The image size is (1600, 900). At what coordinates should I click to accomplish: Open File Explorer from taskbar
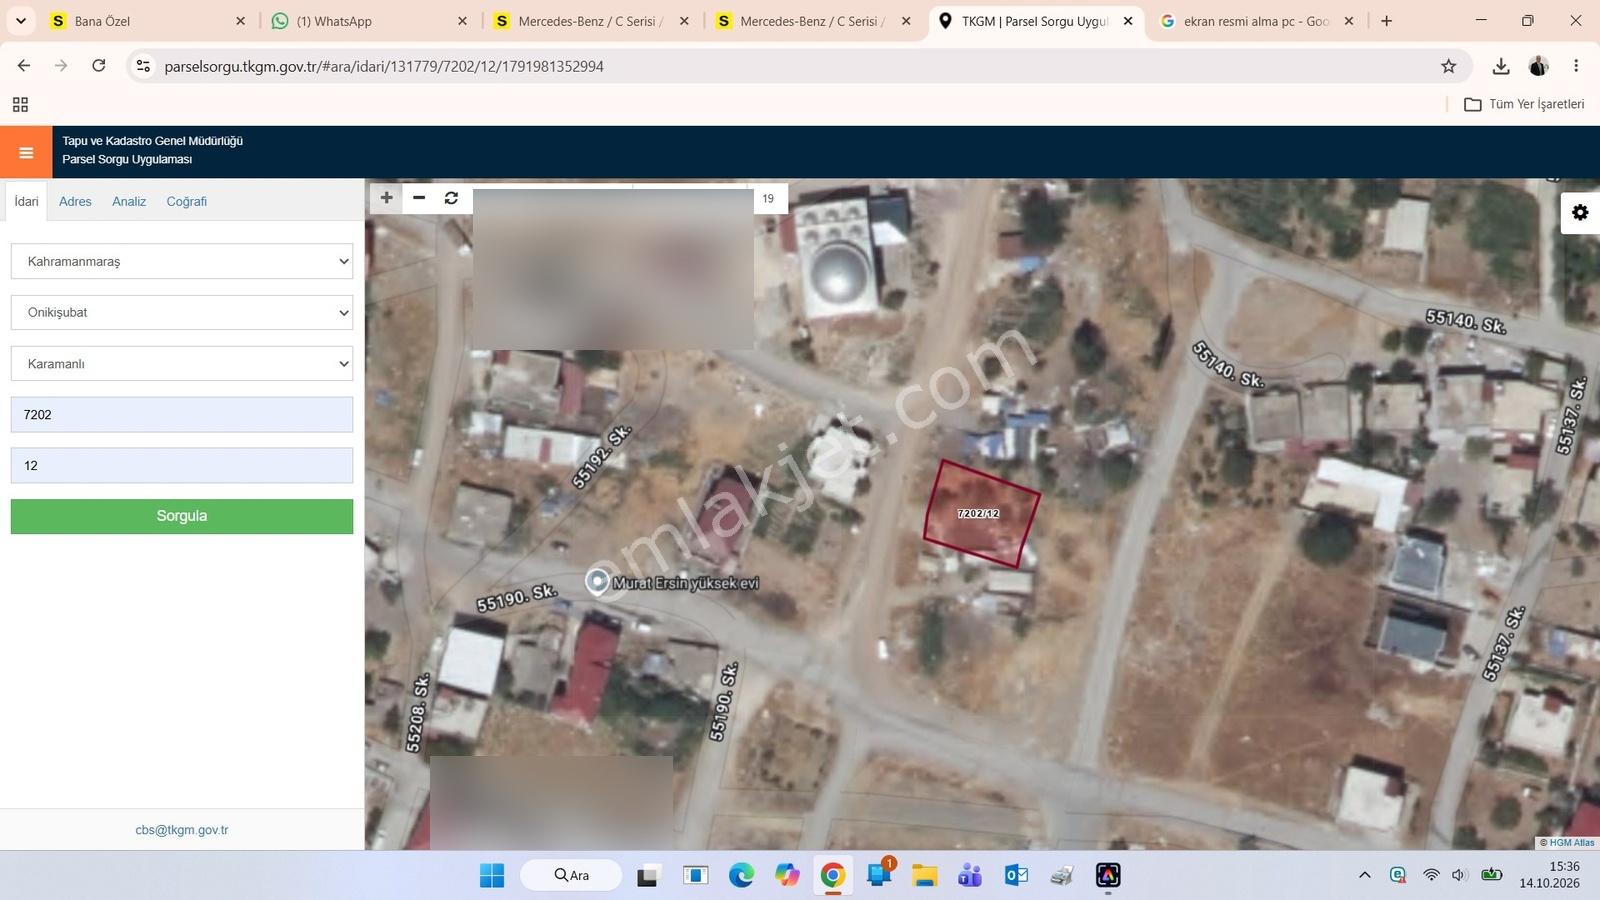click(x=924, y=876)
